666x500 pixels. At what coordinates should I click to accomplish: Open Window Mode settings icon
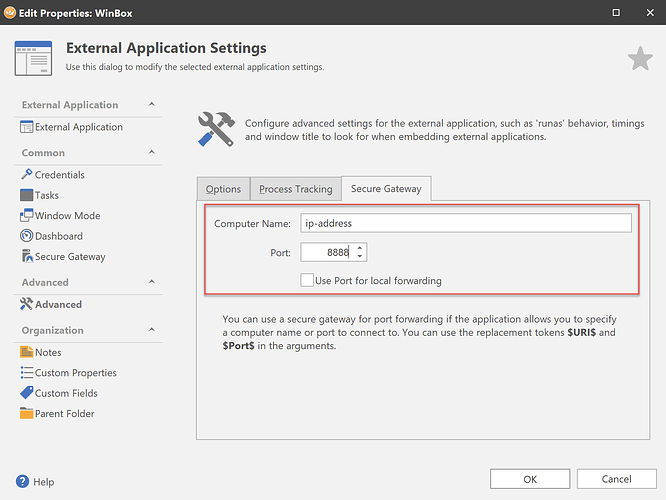(26, 216)
